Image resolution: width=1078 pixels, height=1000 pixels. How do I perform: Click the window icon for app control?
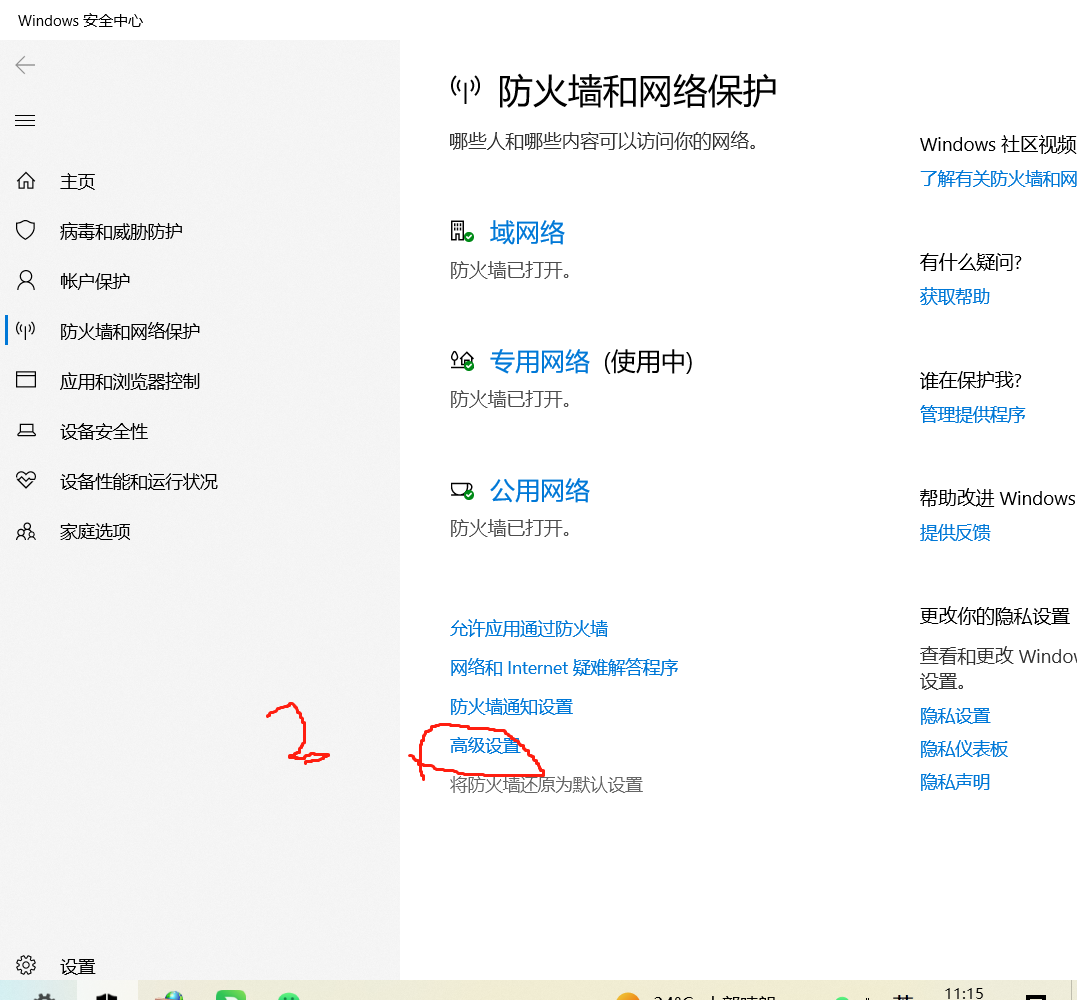tap(26, 380)
